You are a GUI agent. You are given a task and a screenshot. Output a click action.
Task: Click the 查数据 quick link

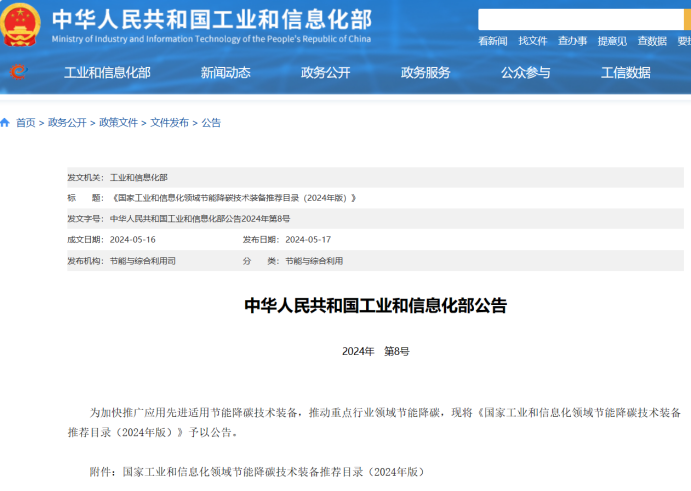(652, 41)
